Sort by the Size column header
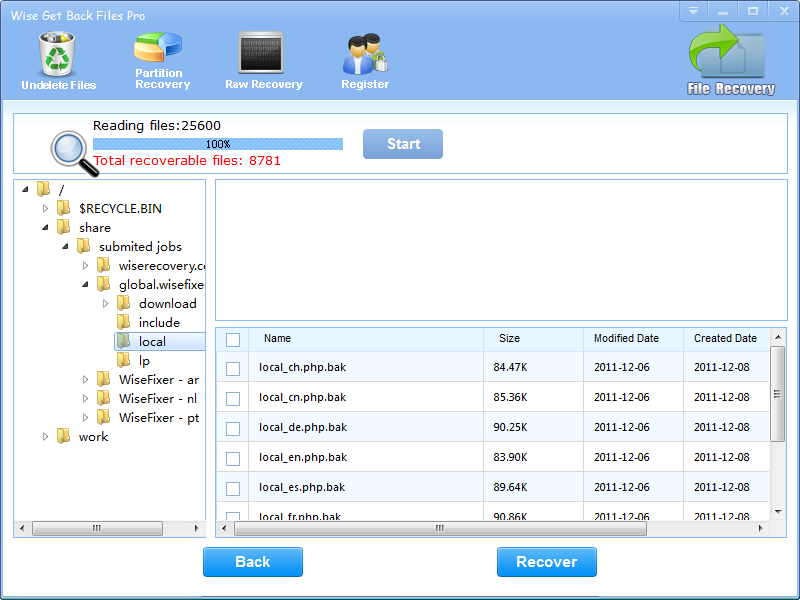The image size is (800, 600). pos(533,339)
